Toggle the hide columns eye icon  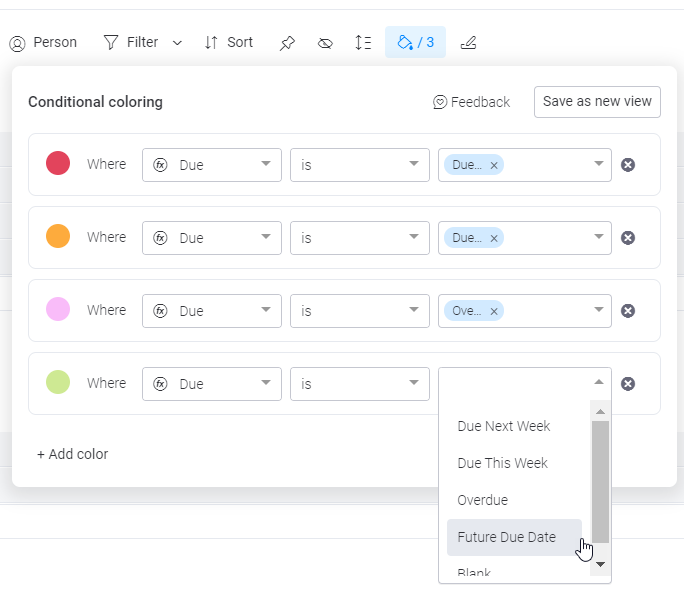point(325,43)
